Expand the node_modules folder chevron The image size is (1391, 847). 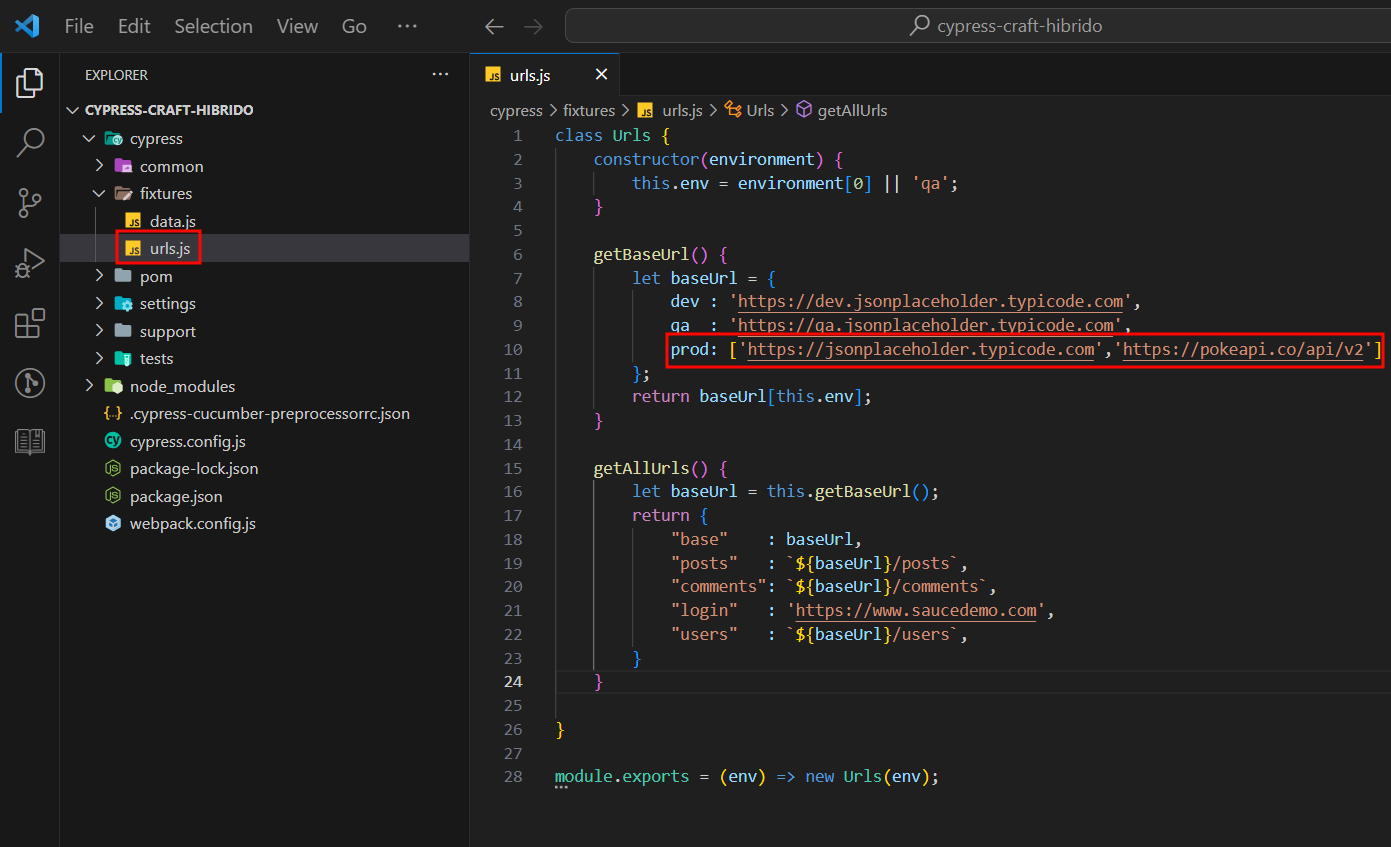click(x=89, y=386)
